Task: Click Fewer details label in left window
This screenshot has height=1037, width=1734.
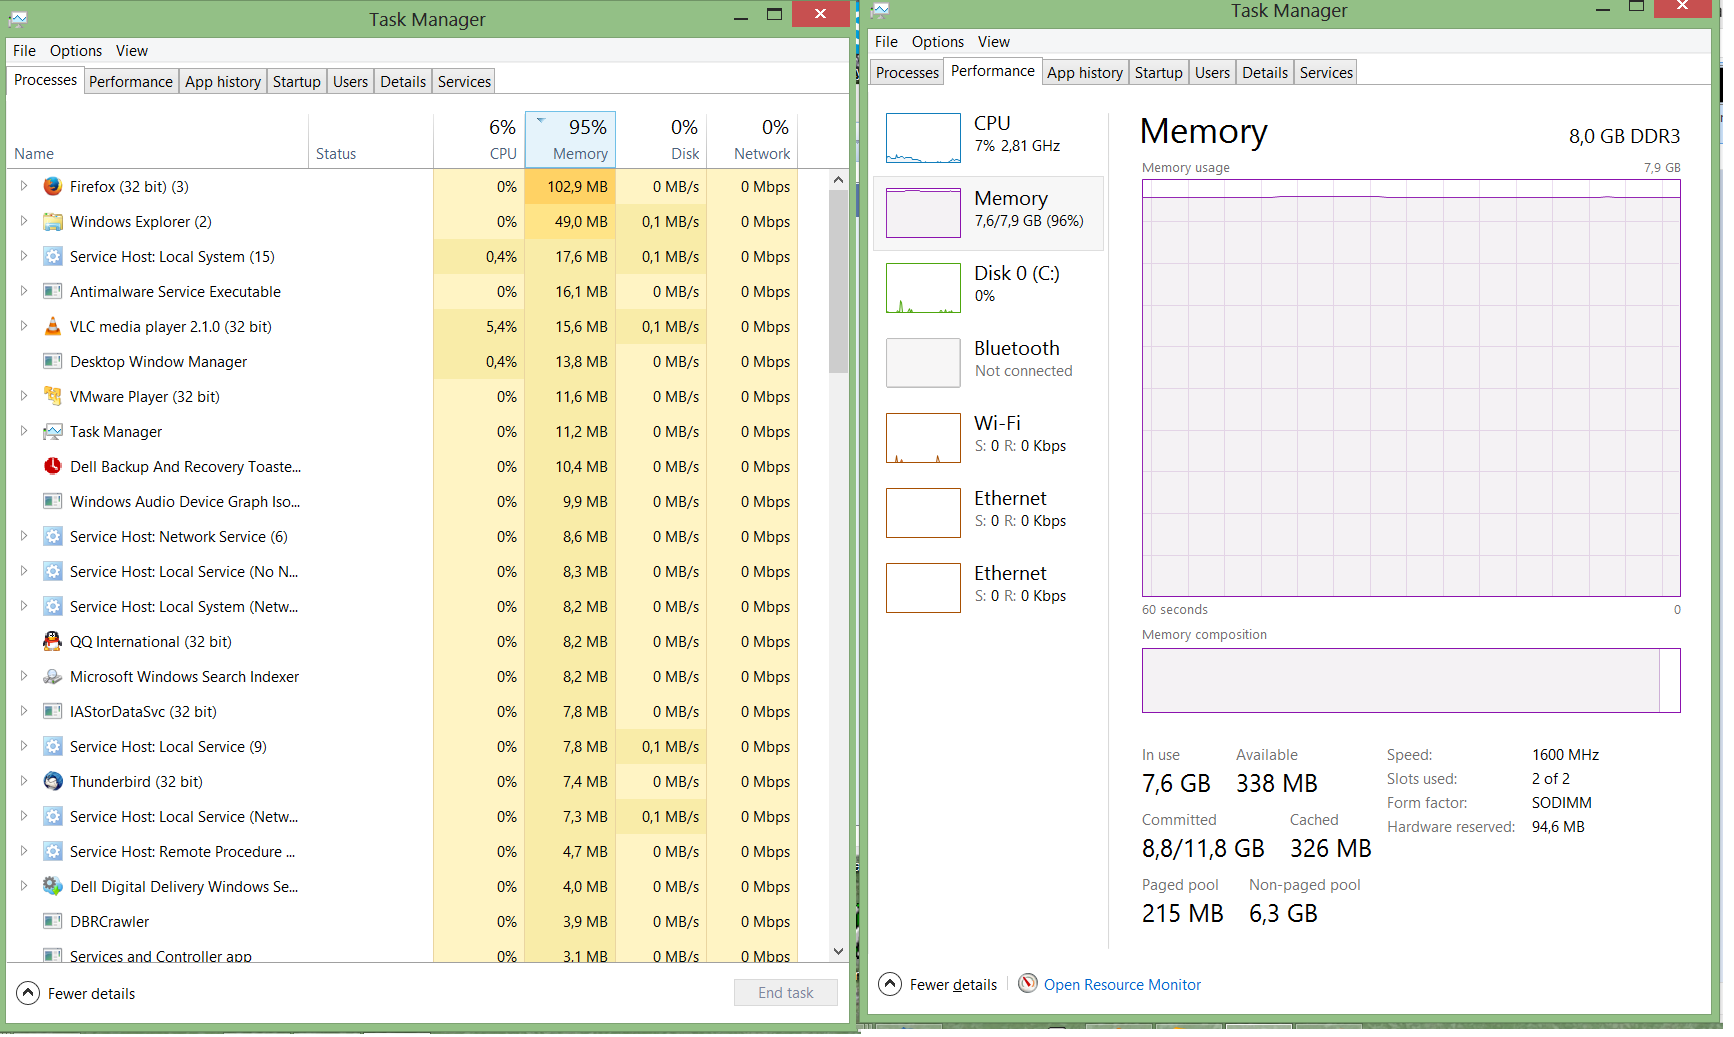Action: (92, 994)
